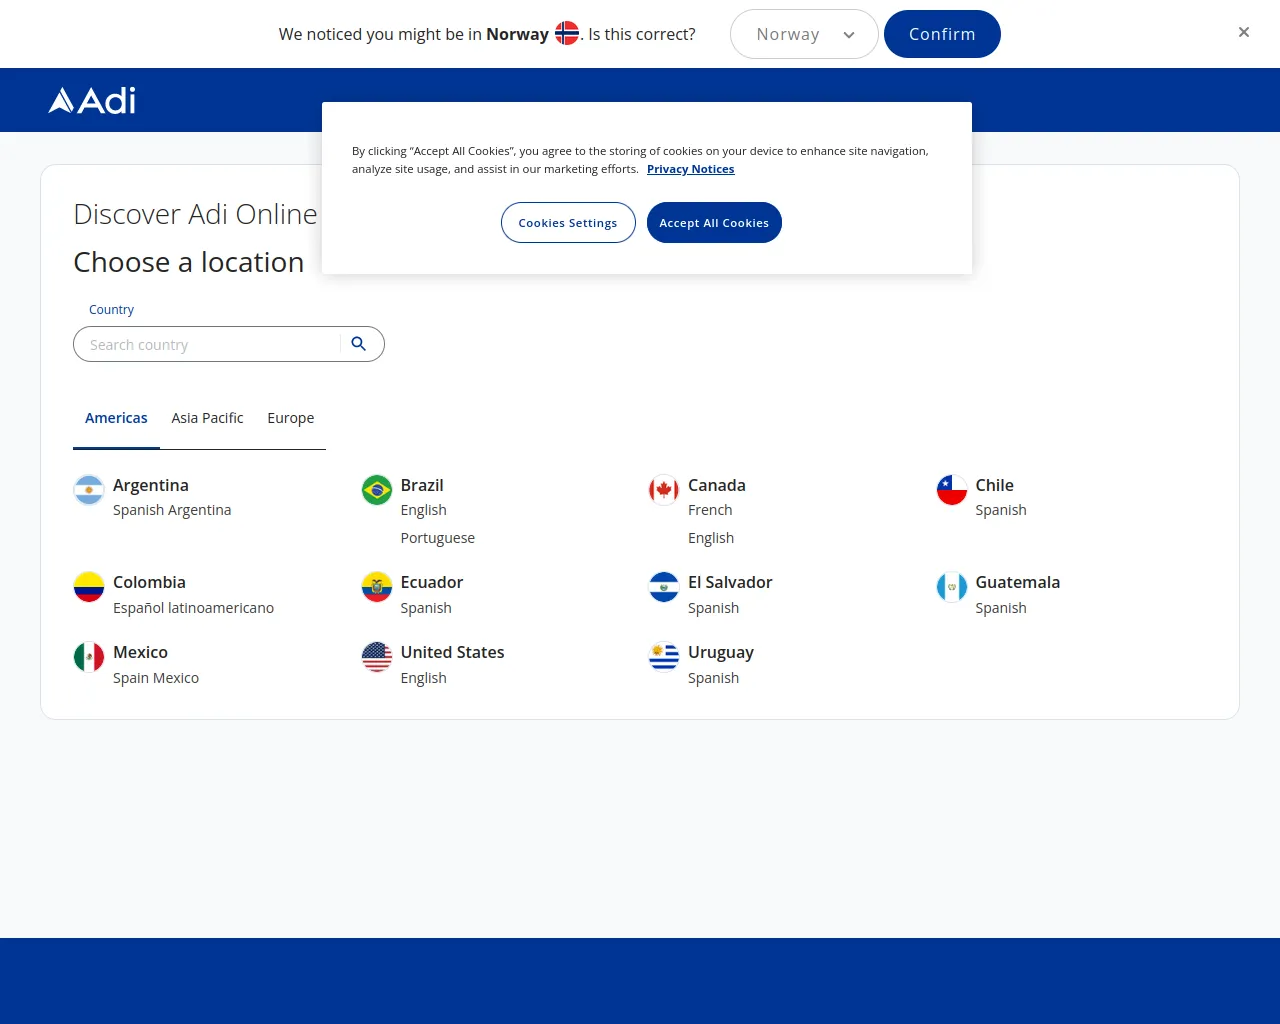Screen dimensions: 1280x1024
Task: Click the United States country name
Action: pyautogui.click(x=452, y=652)
